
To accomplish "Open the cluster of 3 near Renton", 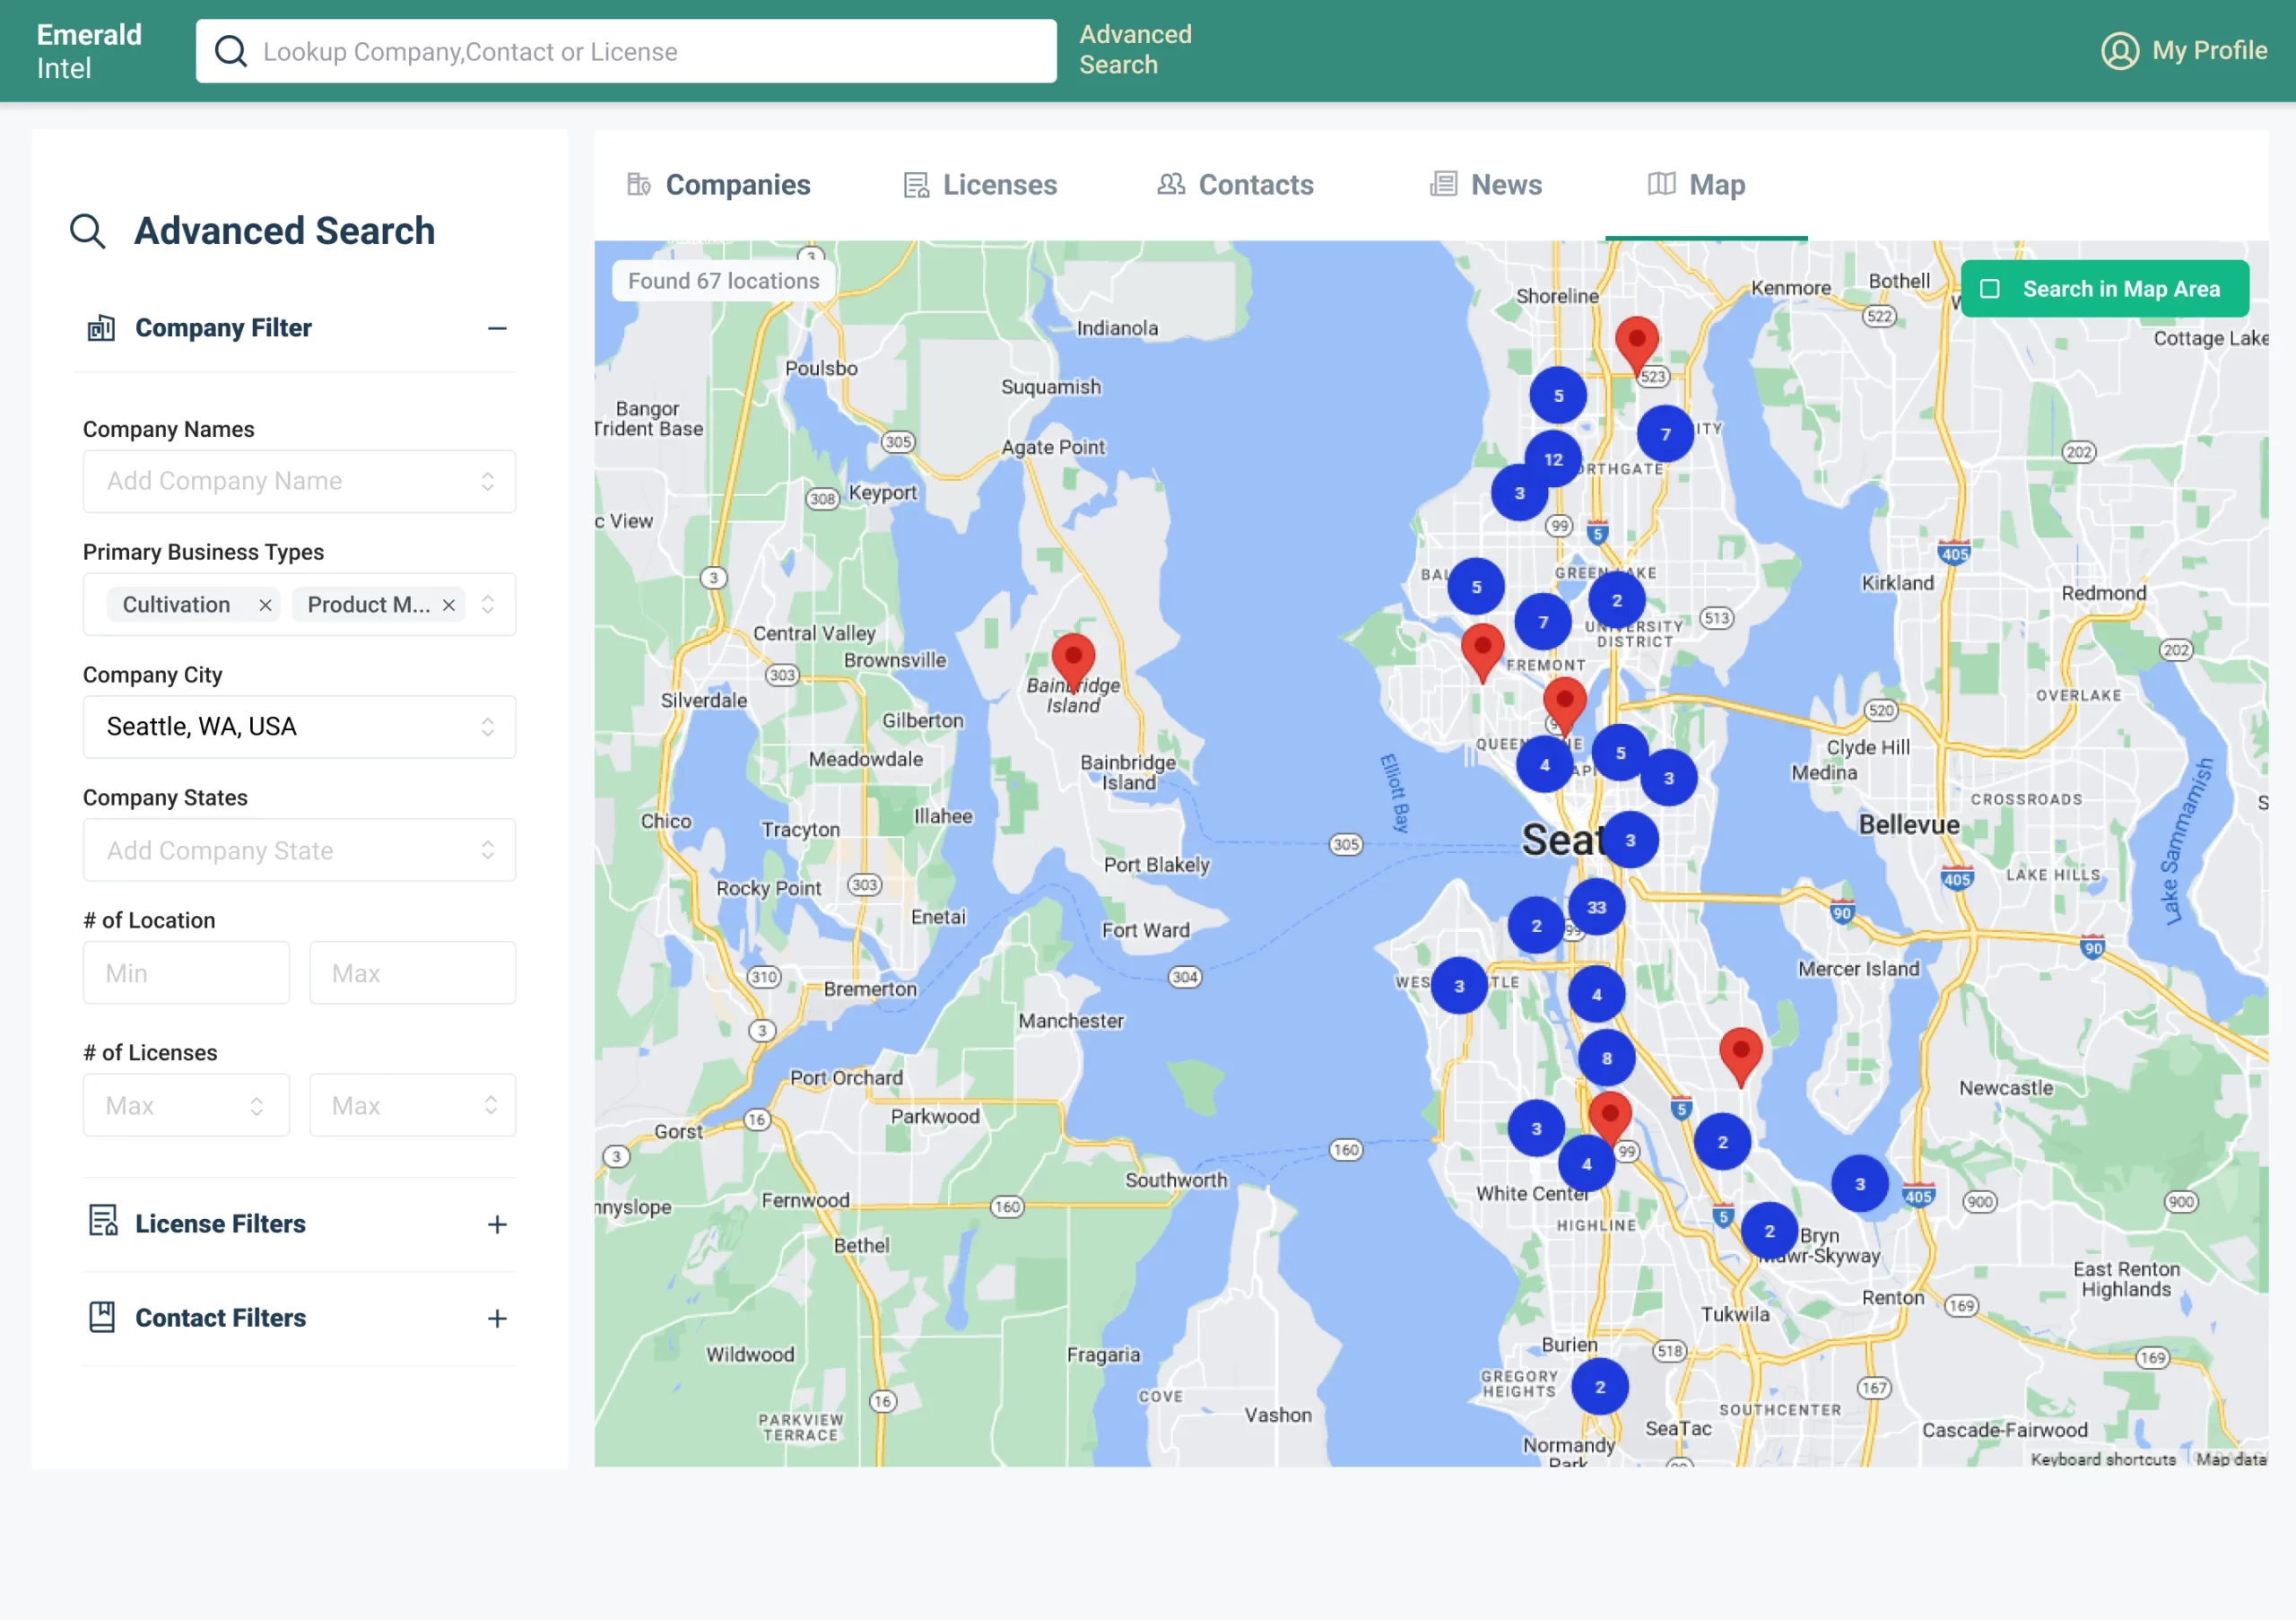I will point(1859,1184).
